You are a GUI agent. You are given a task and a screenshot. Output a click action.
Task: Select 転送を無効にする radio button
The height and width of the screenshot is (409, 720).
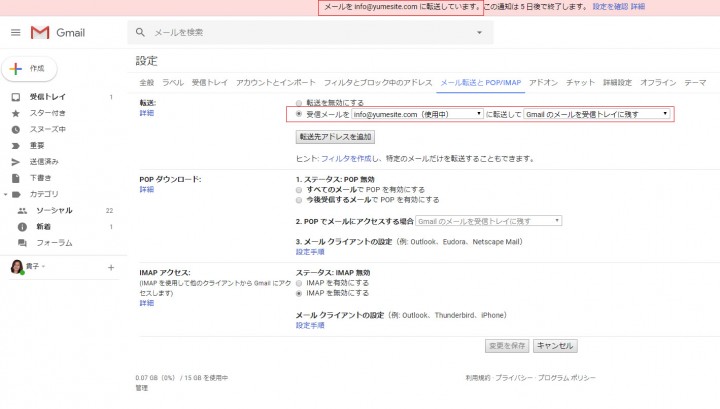pyautogui.click(x=299, y=103)
